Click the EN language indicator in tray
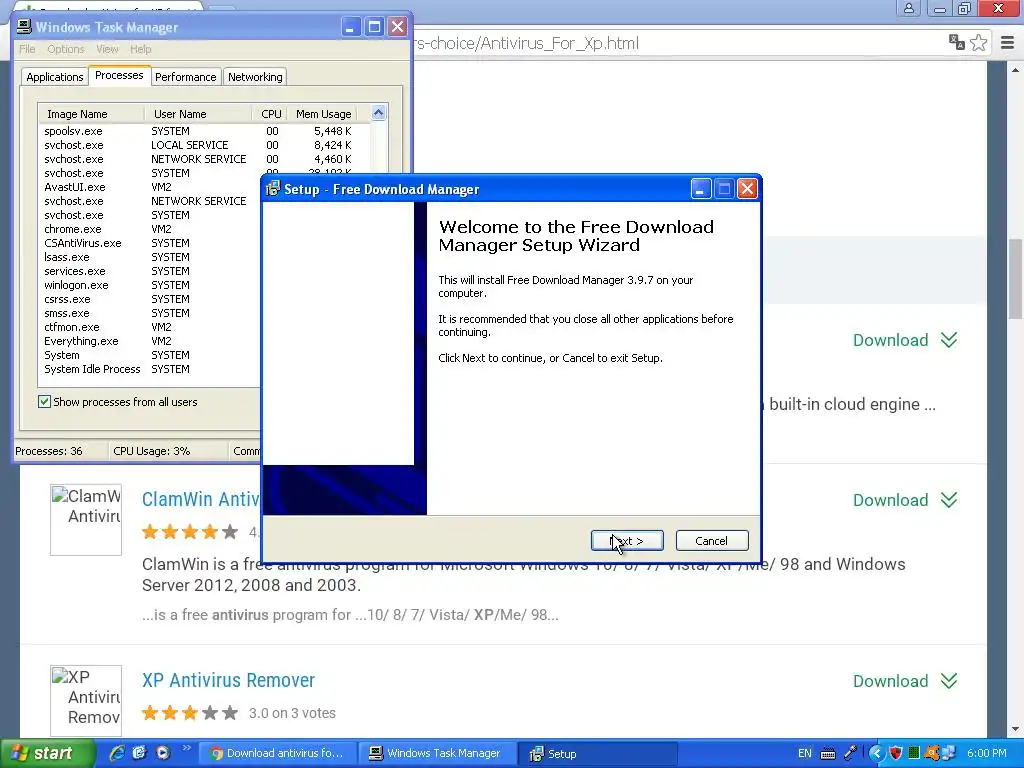The image size is (1024, 768). pyautogui.click(x=805, y=754)
